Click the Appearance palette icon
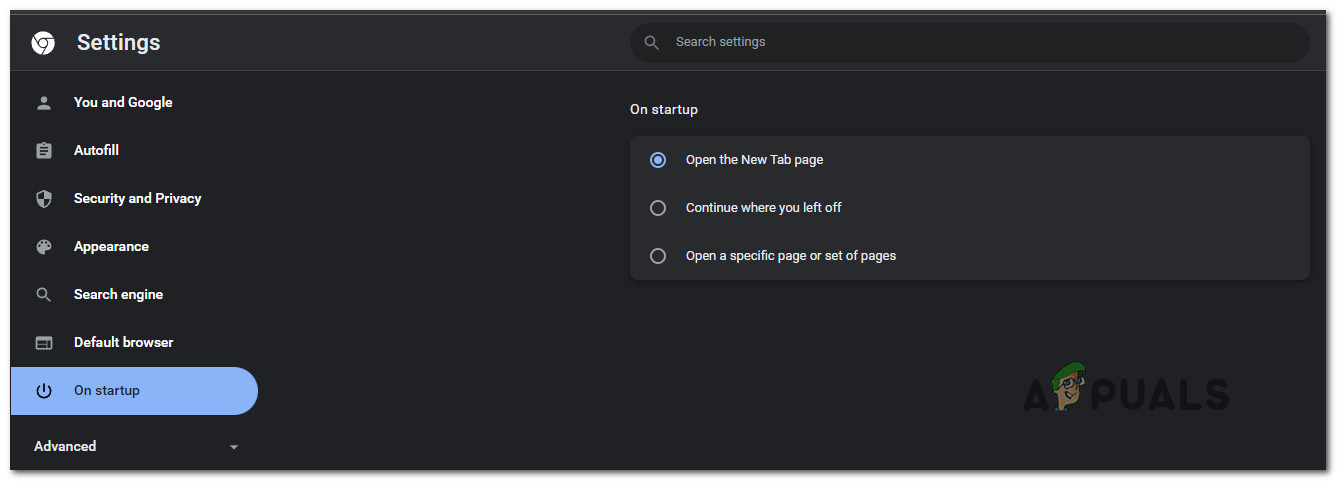Screen dimensions: 1337x481 pyautogui.click(x=44, y=247)
